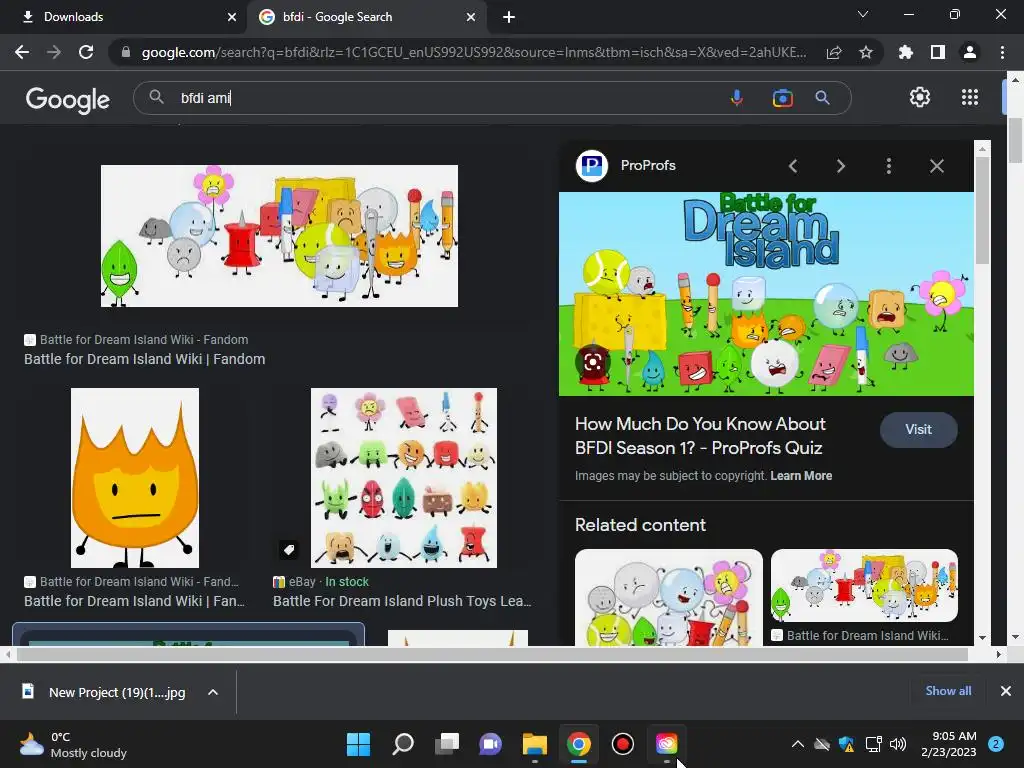The height and width of the screenshot is (768, 1024).
Task: Open clock and calendar at 9:05 AM
Action: coord(948,744)
